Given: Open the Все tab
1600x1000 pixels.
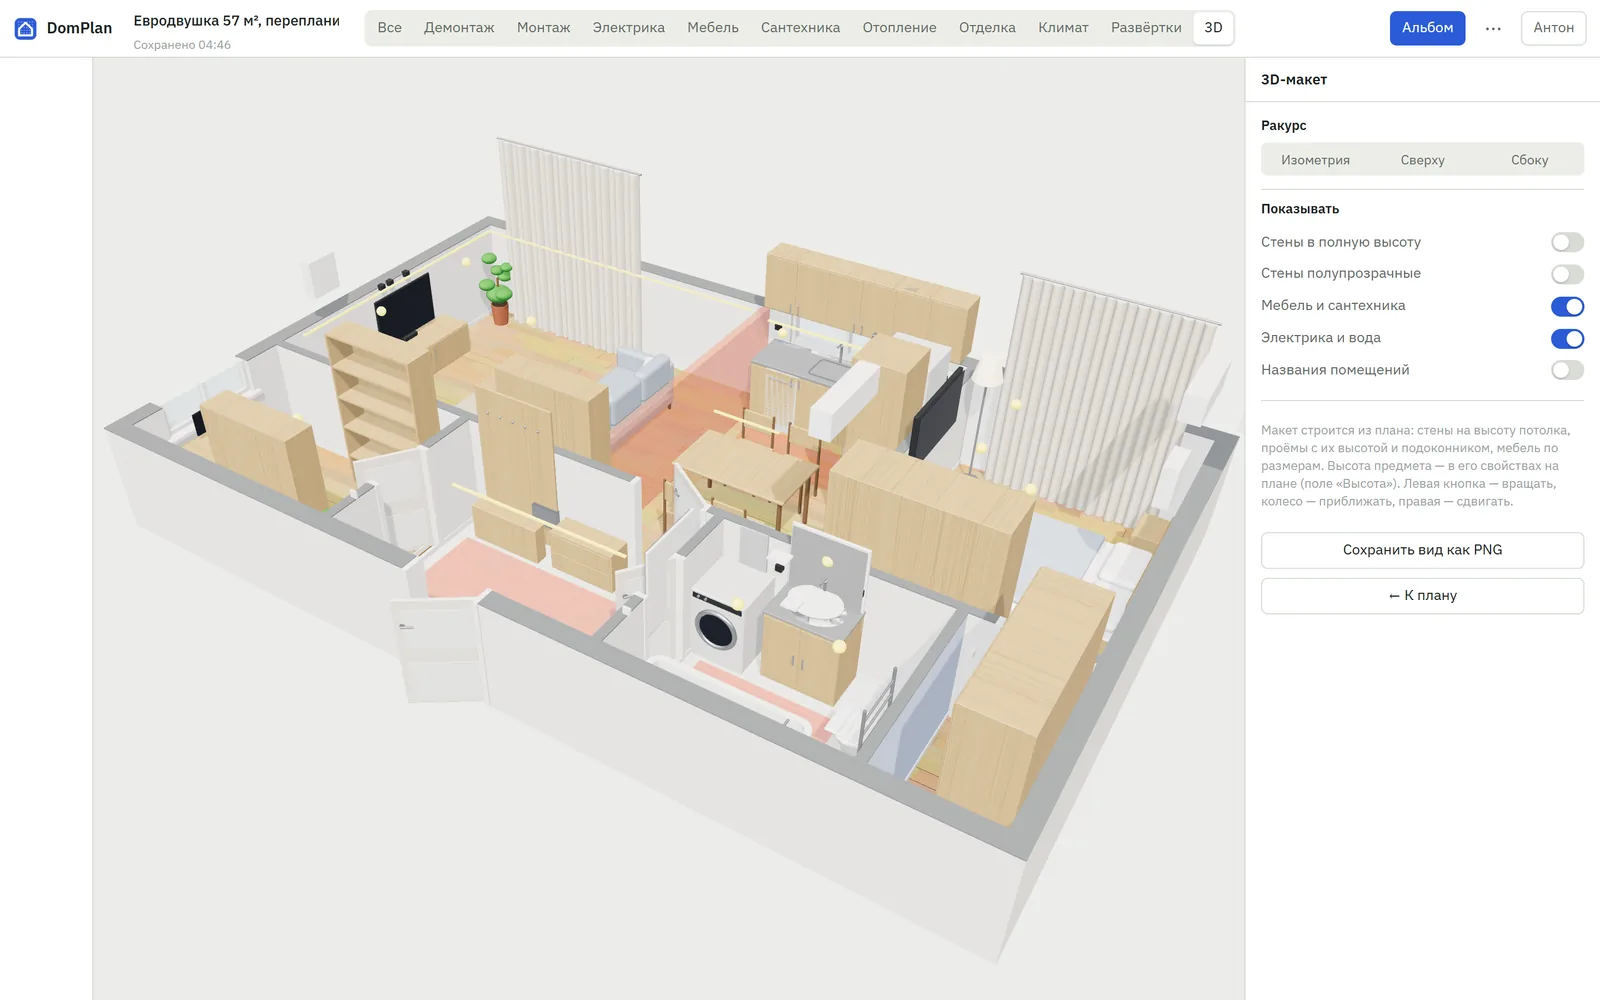Looking at the screenshot, I should click(390, 28).
